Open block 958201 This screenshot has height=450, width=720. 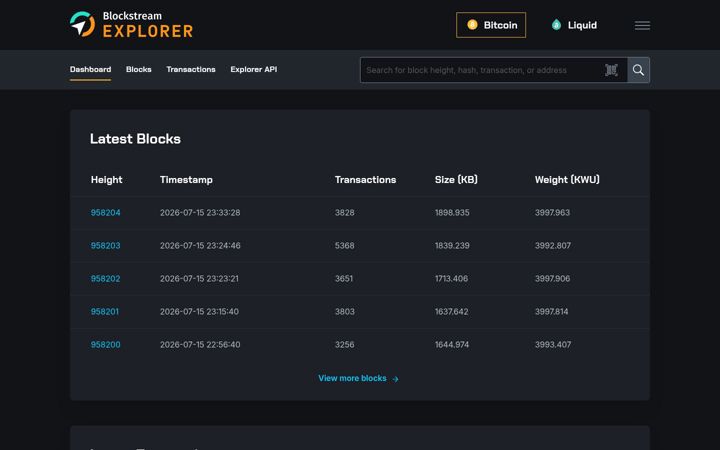[105, 312]
